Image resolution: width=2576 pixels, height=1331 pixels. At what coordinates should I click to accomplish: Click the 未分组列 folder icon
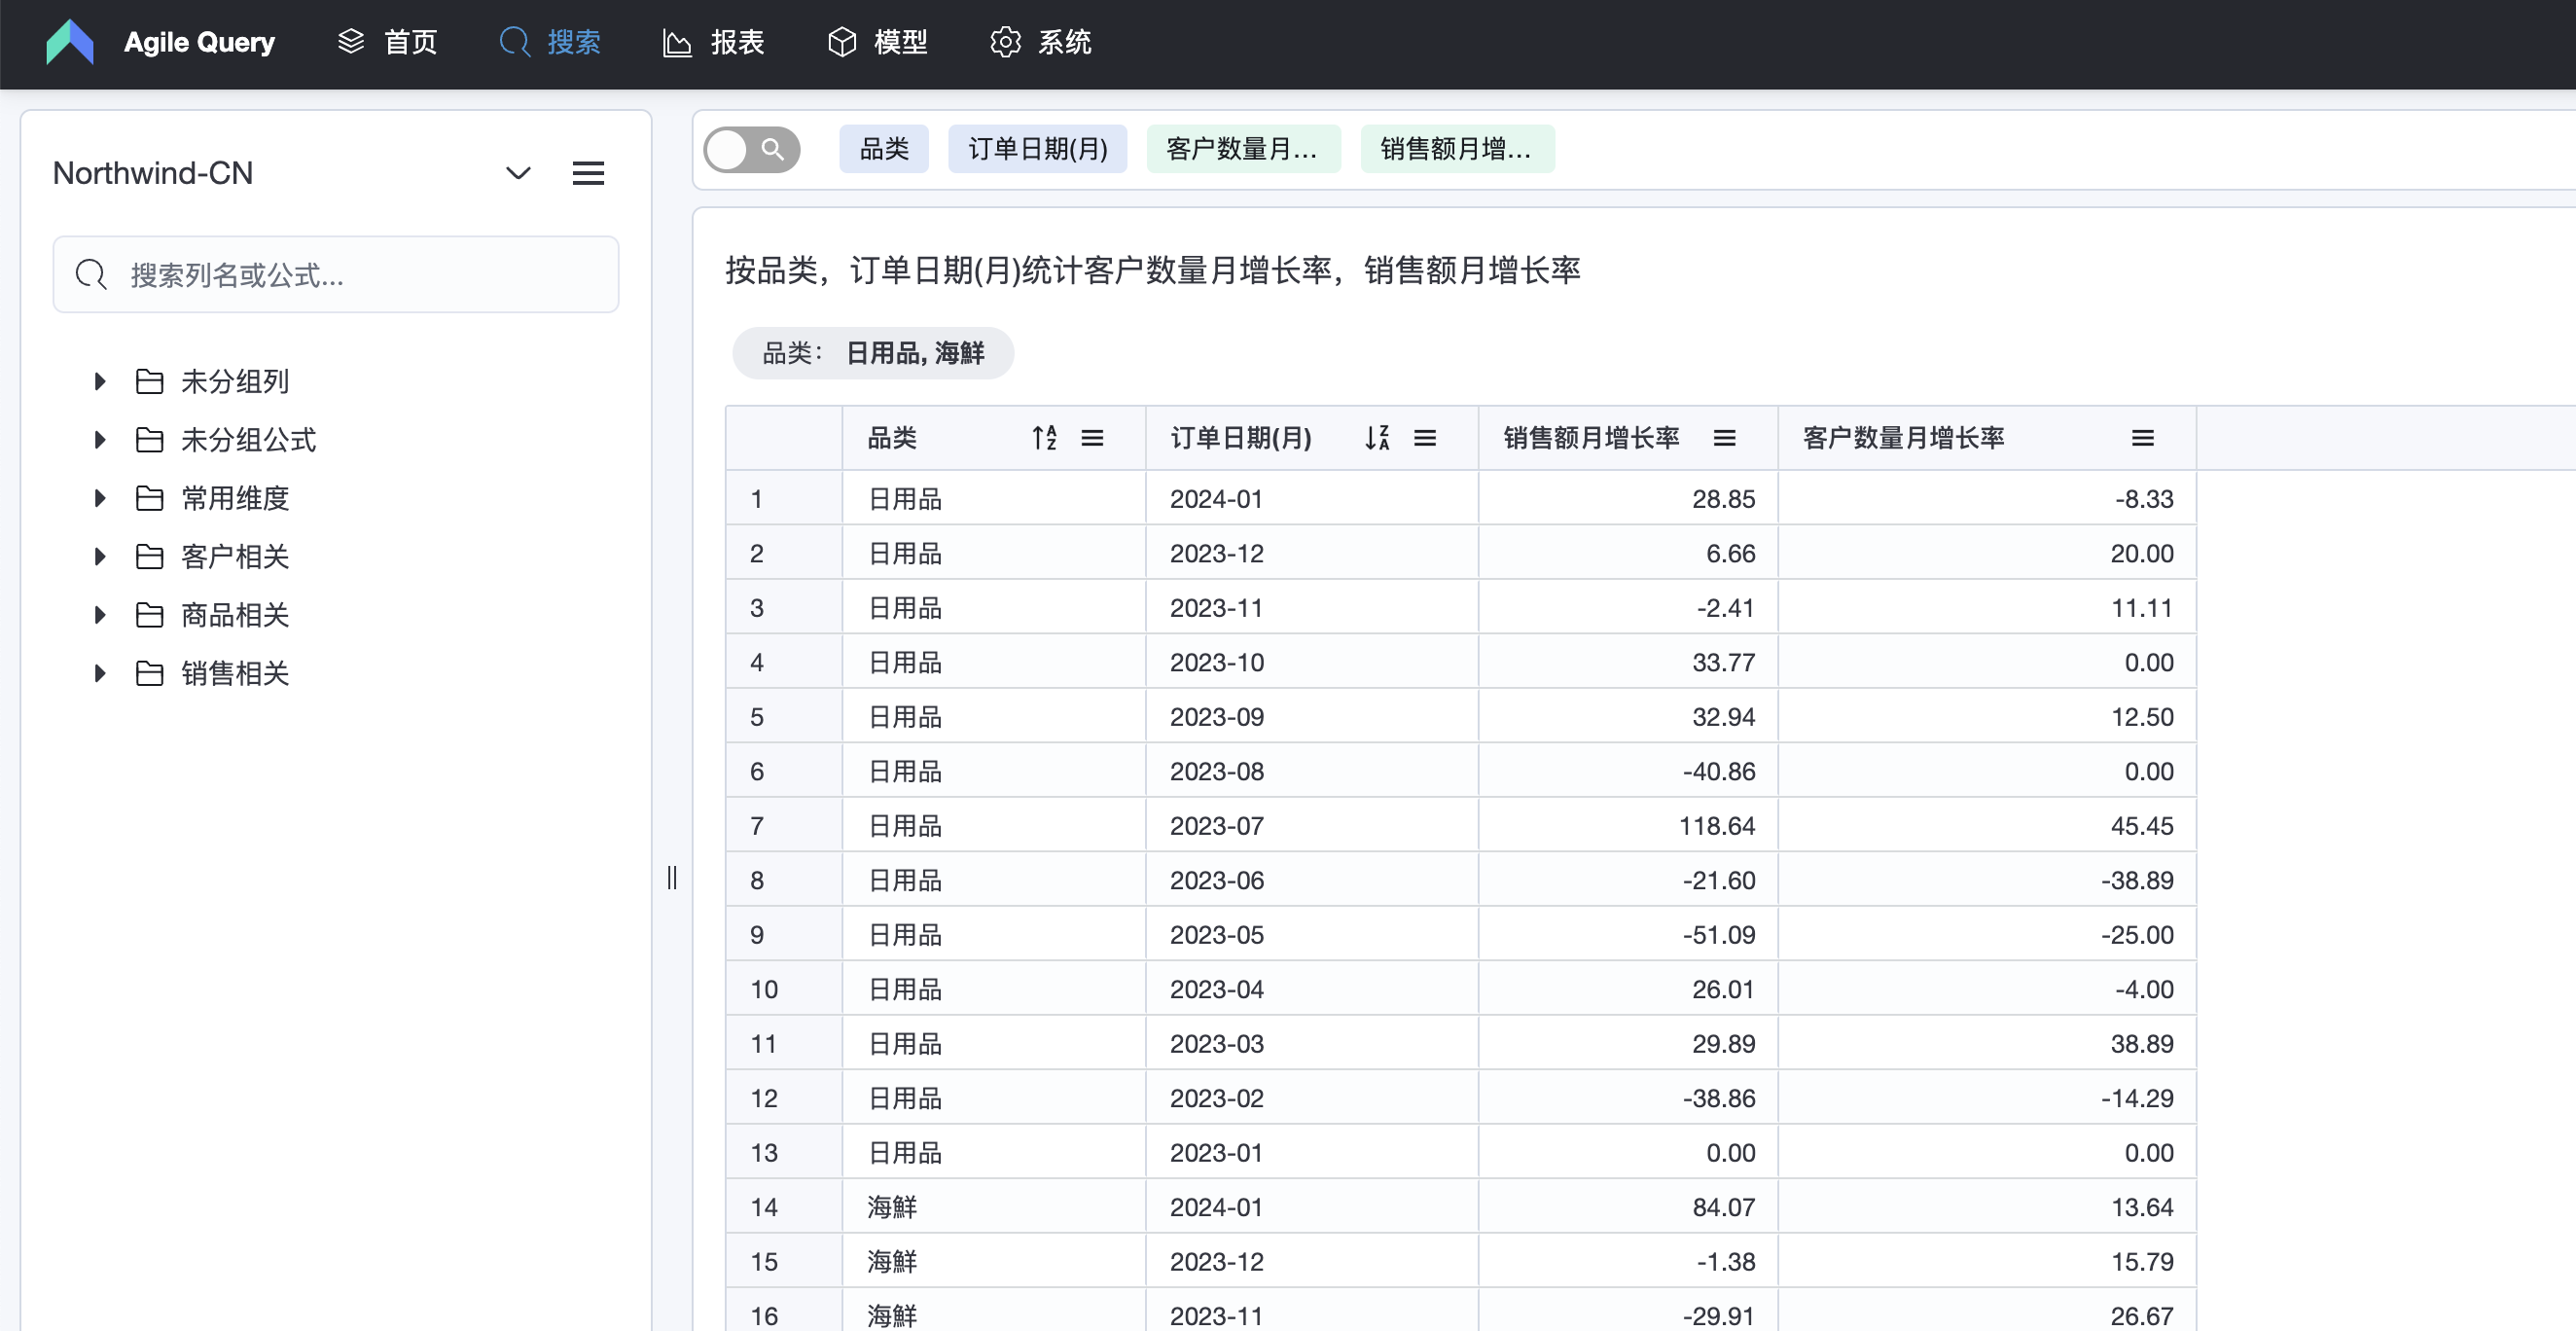150,381
